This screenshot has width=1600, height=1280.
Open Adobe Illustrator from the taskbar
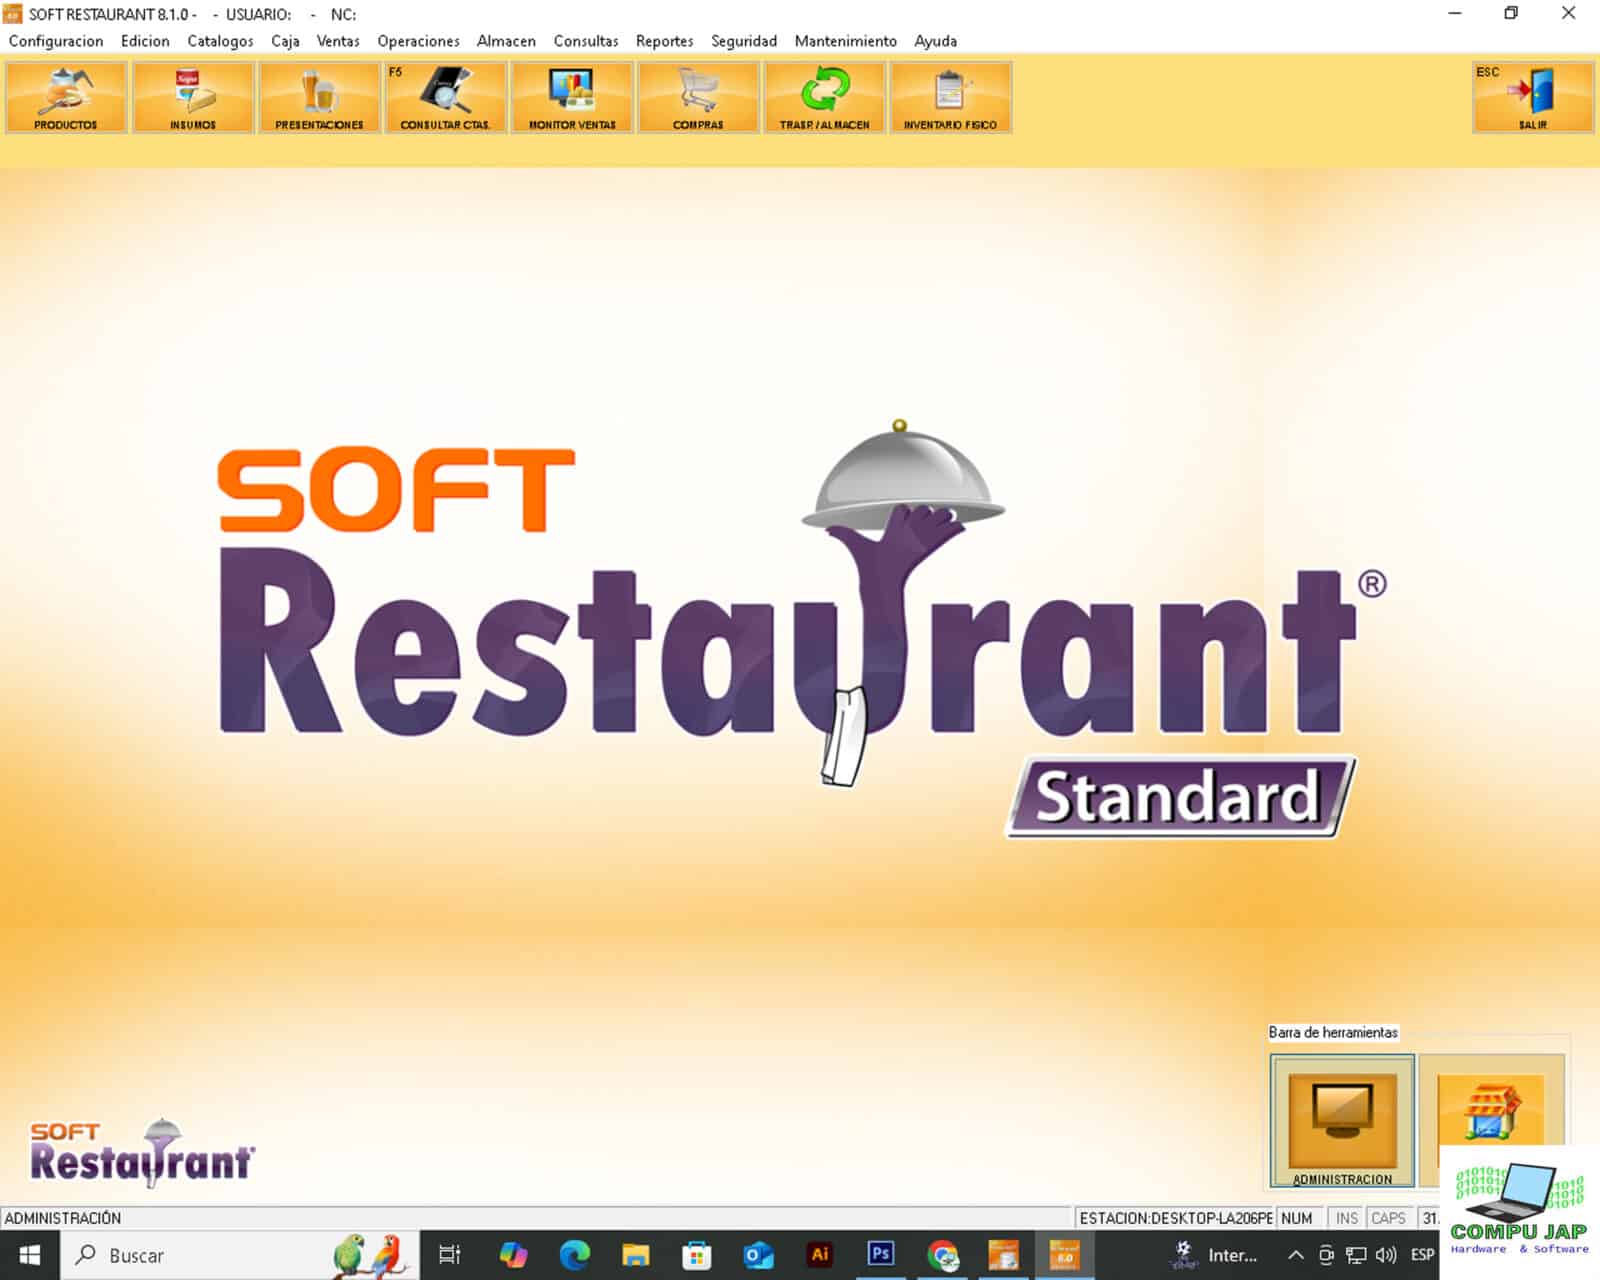820,1255
